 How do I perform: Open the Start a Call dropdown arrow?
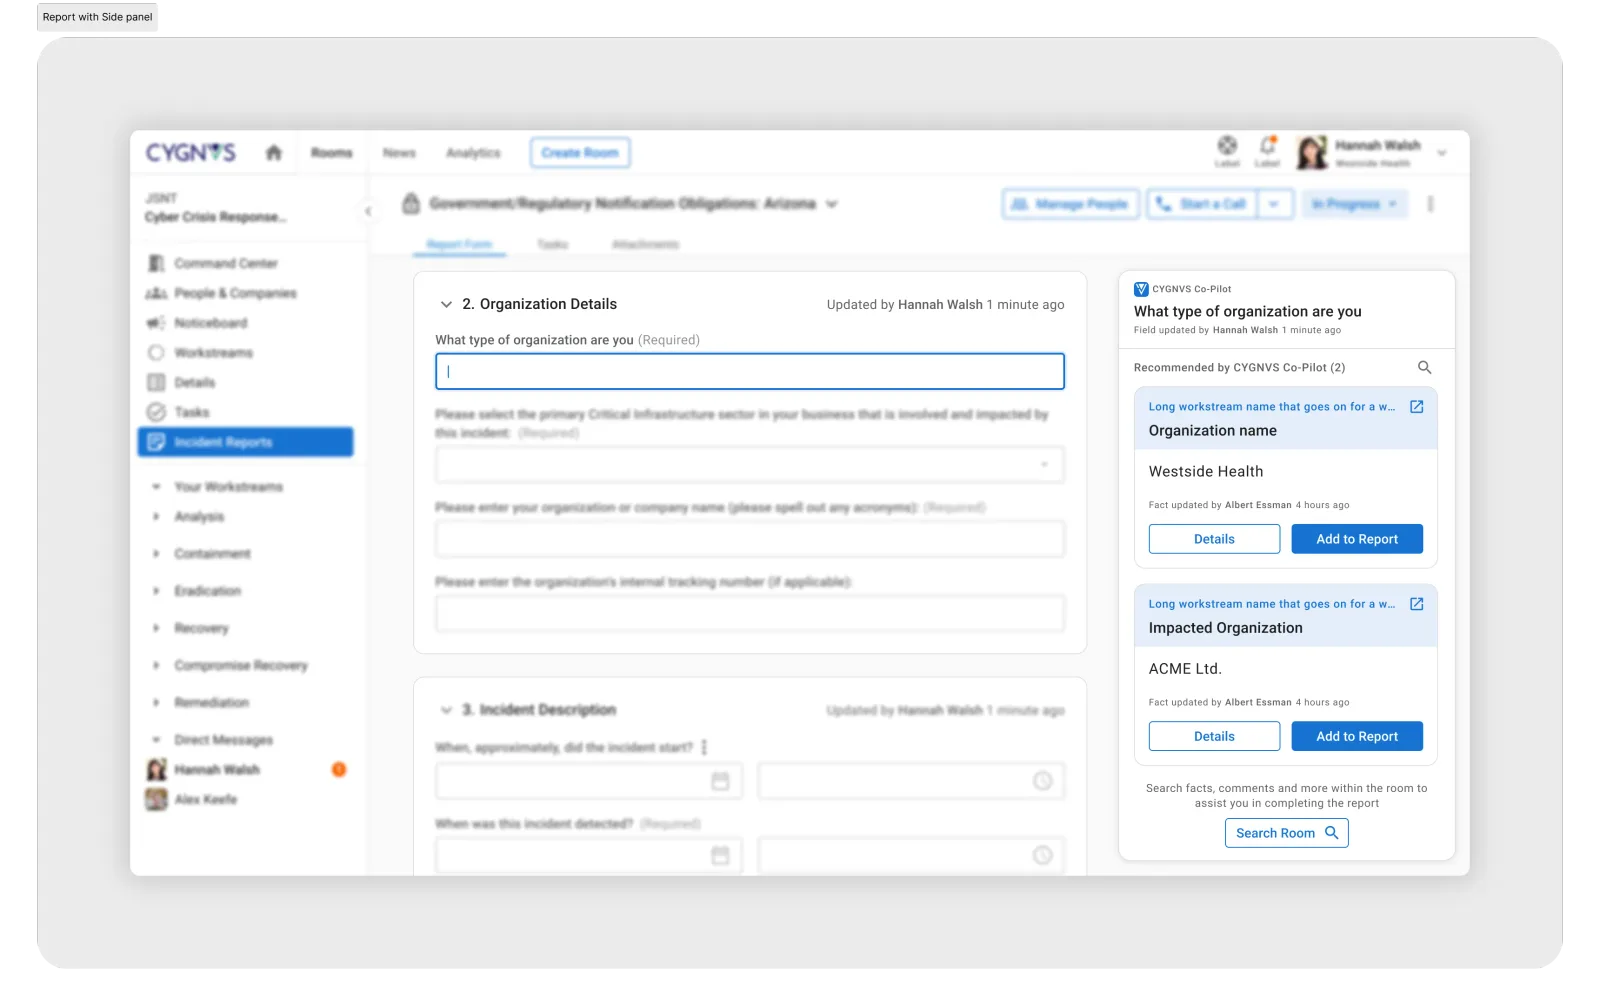1274,204
